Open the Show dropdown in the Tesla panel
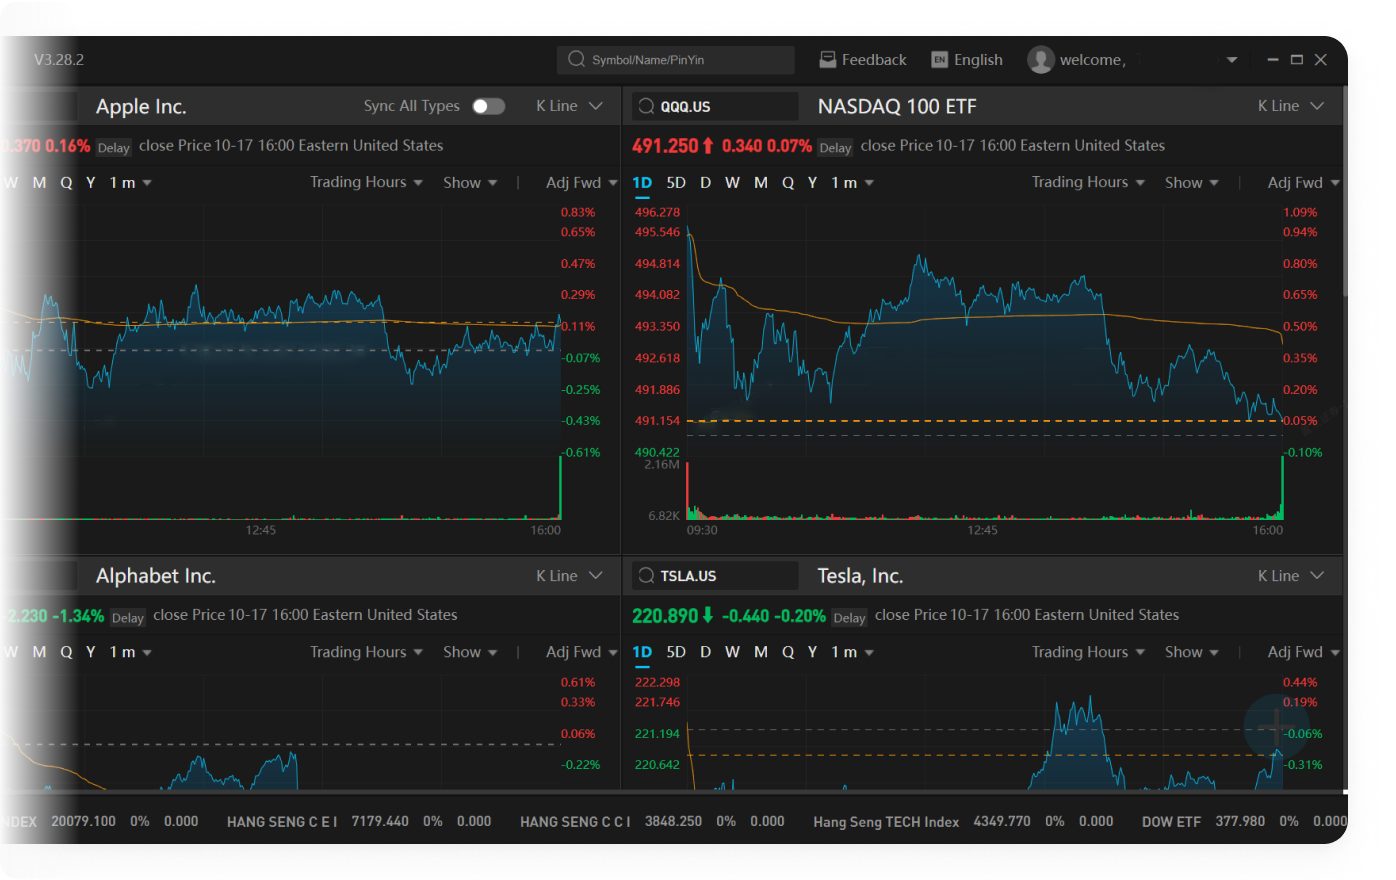1396x880 pixels. point(1192,652)
